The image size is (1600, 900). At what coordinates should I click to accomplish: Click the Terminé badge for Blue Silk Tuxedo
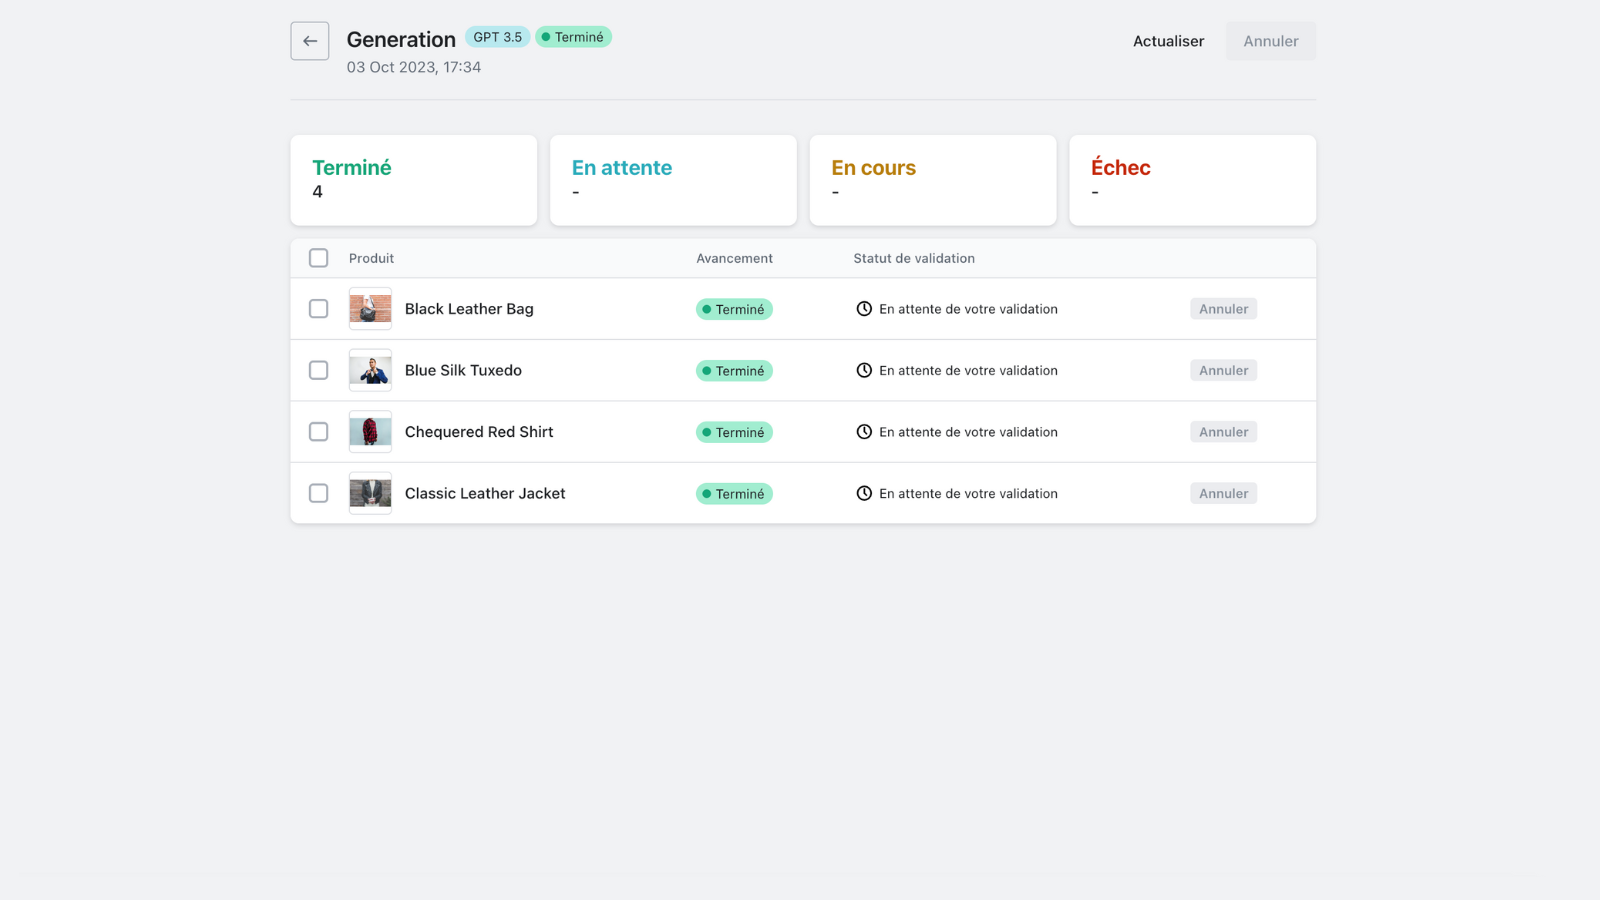(x=734, y=371)
